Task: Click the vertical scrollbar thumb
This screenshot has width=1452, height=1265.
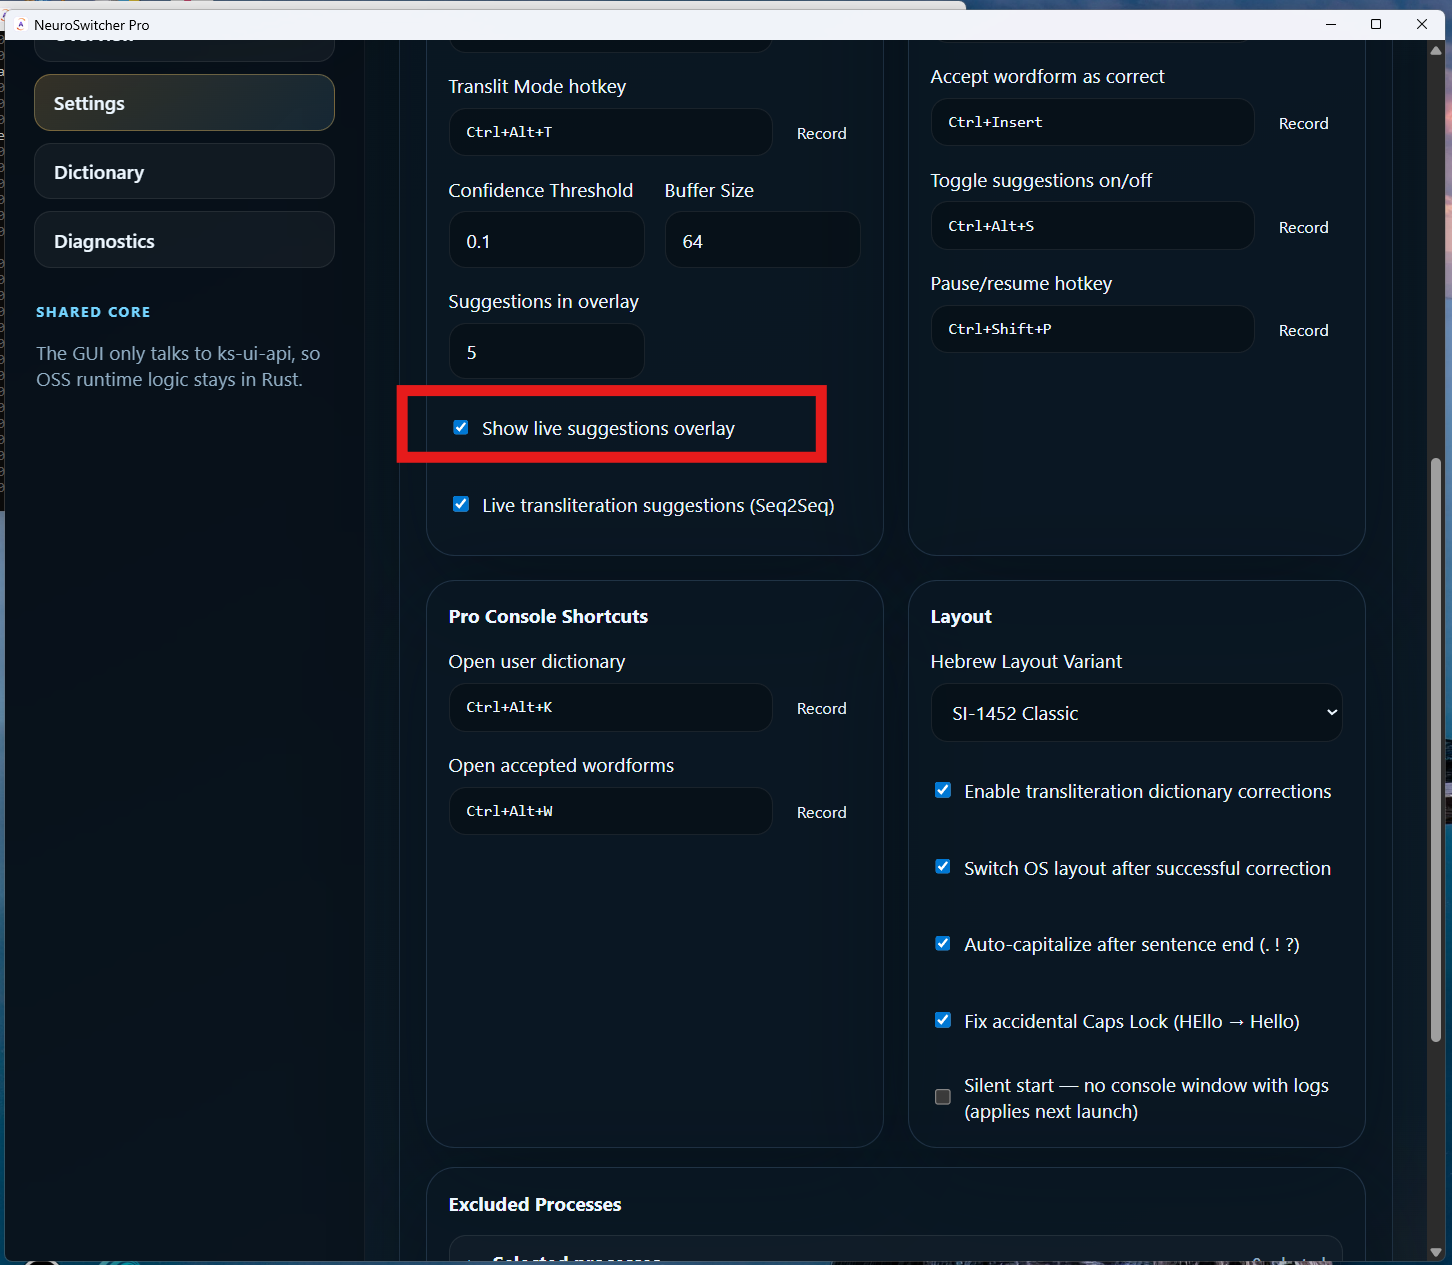Action: click(x=1436, y=751)
